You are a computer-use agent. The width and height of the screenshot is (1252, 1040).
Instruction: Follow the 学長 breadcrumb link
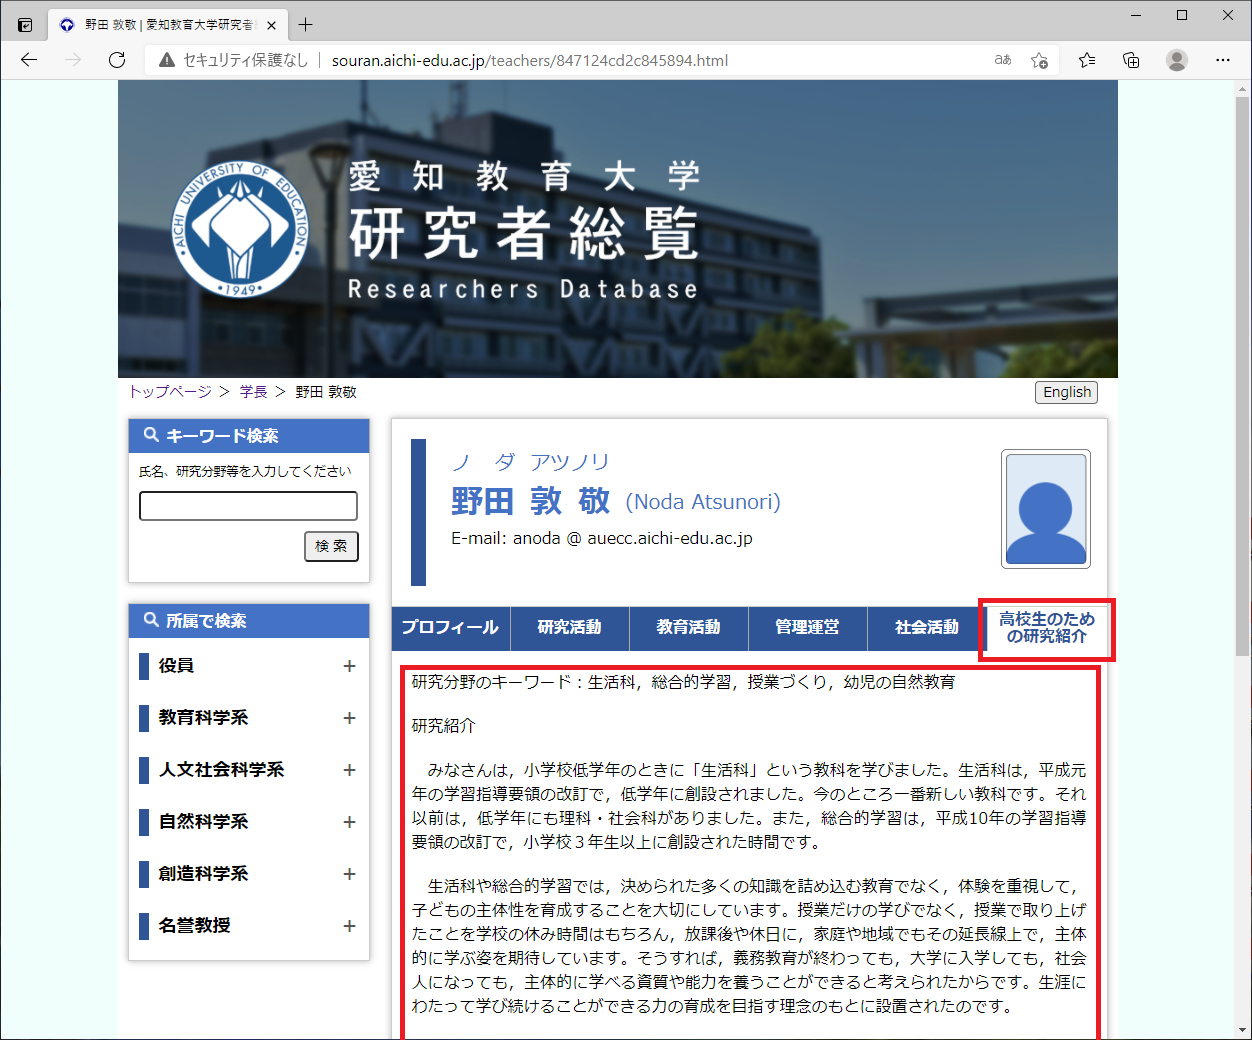[253, 392]
